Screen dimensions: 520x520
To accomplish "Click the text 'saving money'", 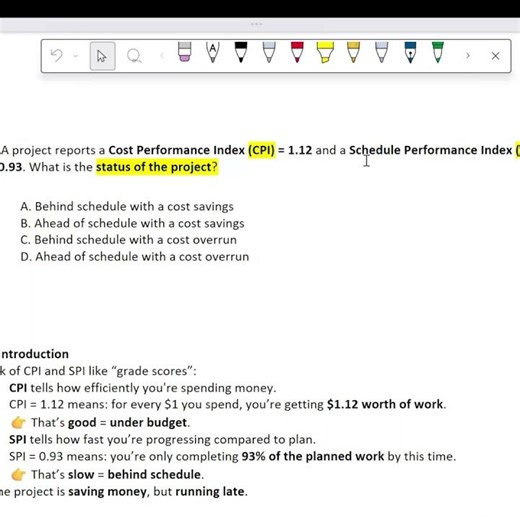I will coord(107,492).
